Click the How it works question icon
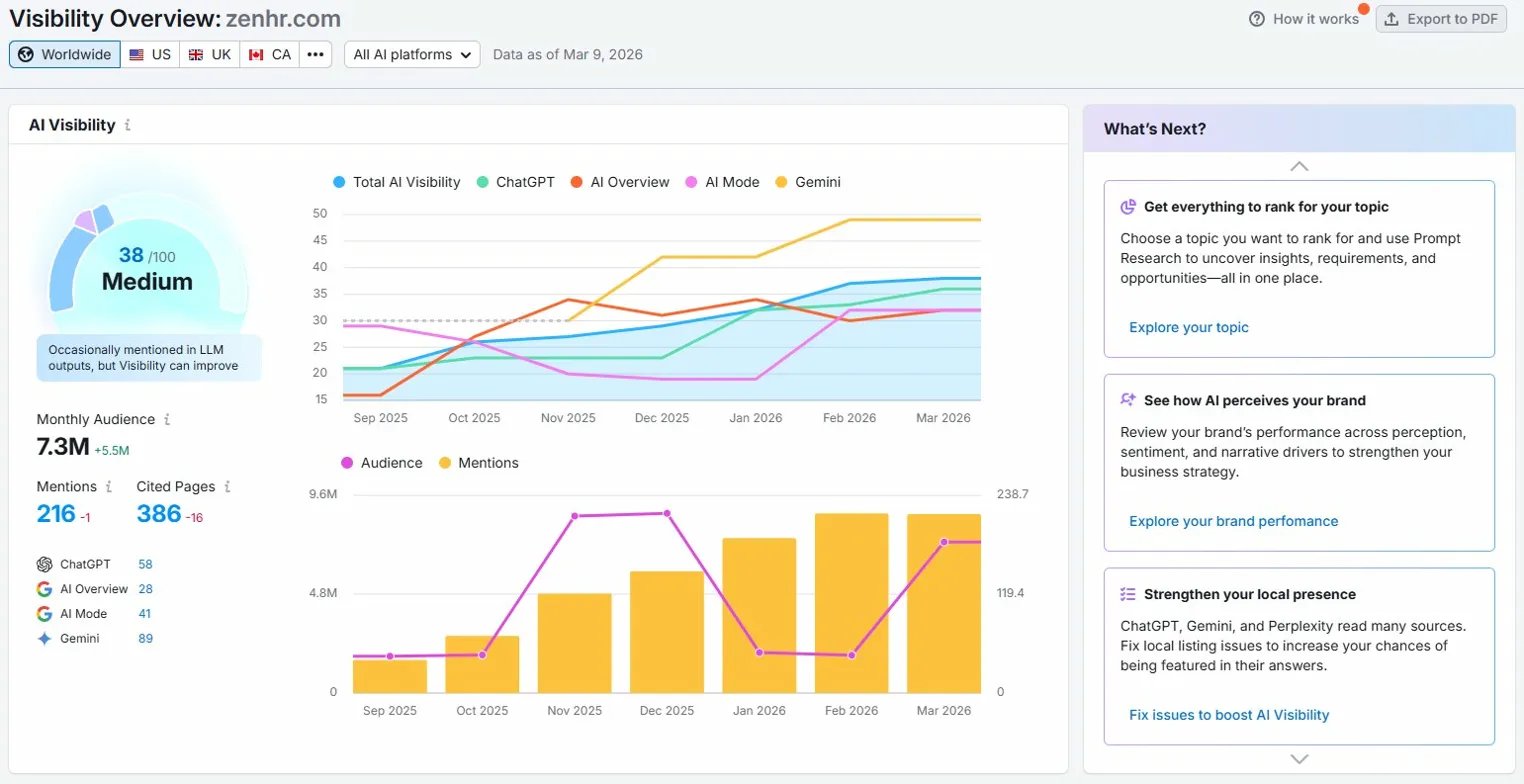The width and height of the screenshot is (1524, 784). coord(1257,19)
